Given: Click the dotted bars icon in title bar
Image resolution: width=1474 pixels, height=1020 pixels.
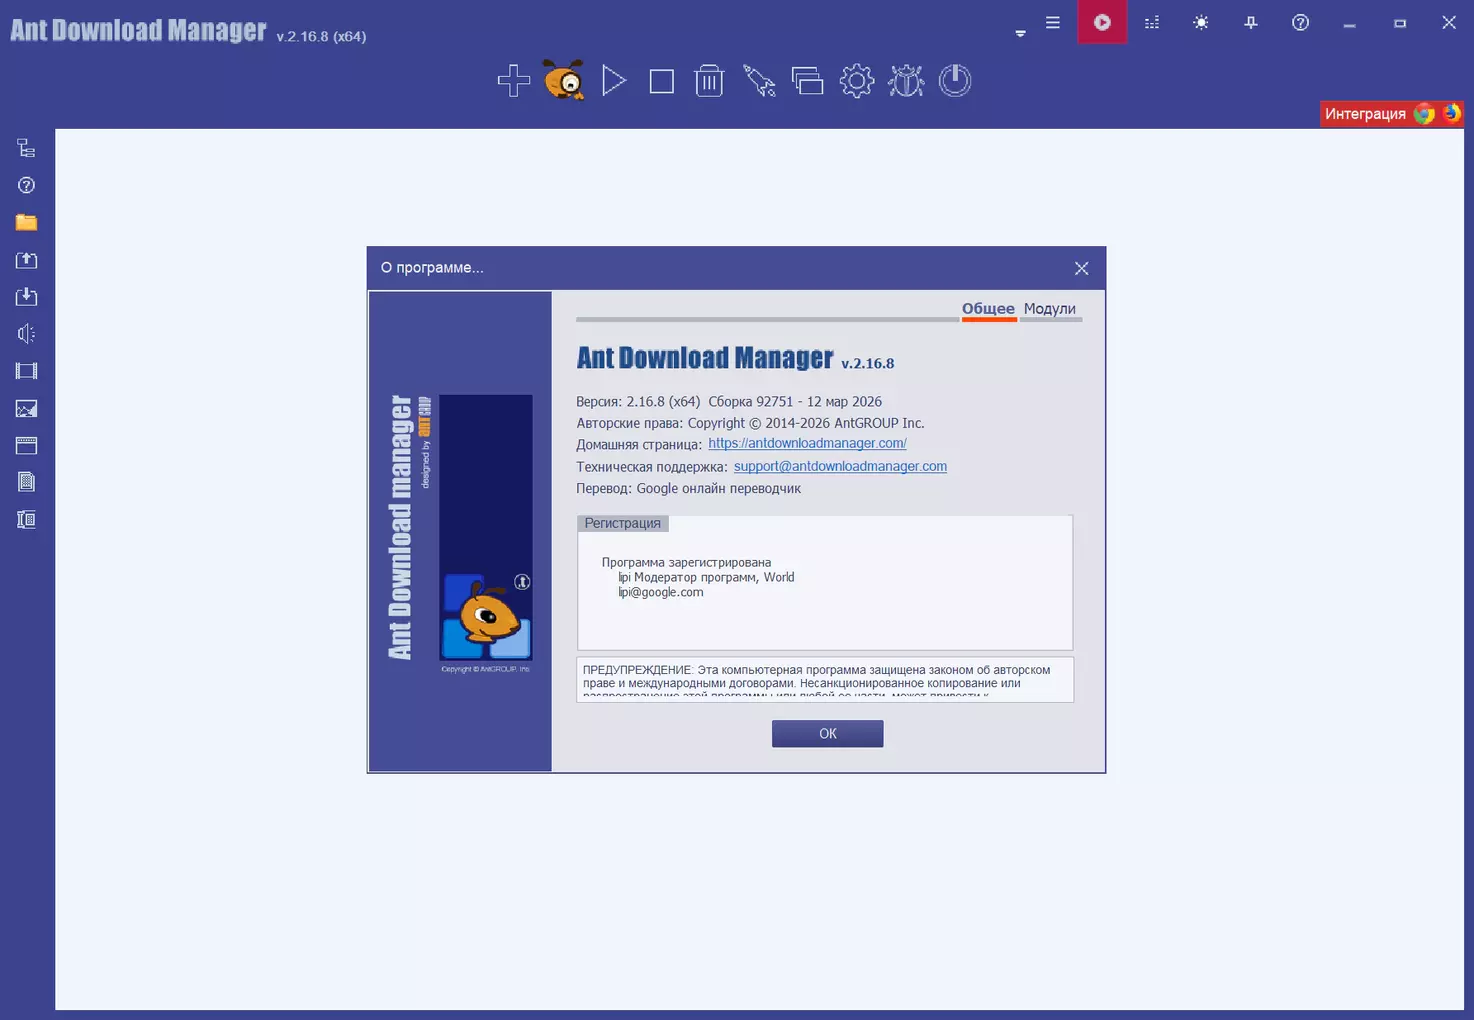Looking at the screenshot, I should [x=1152, y=22].
